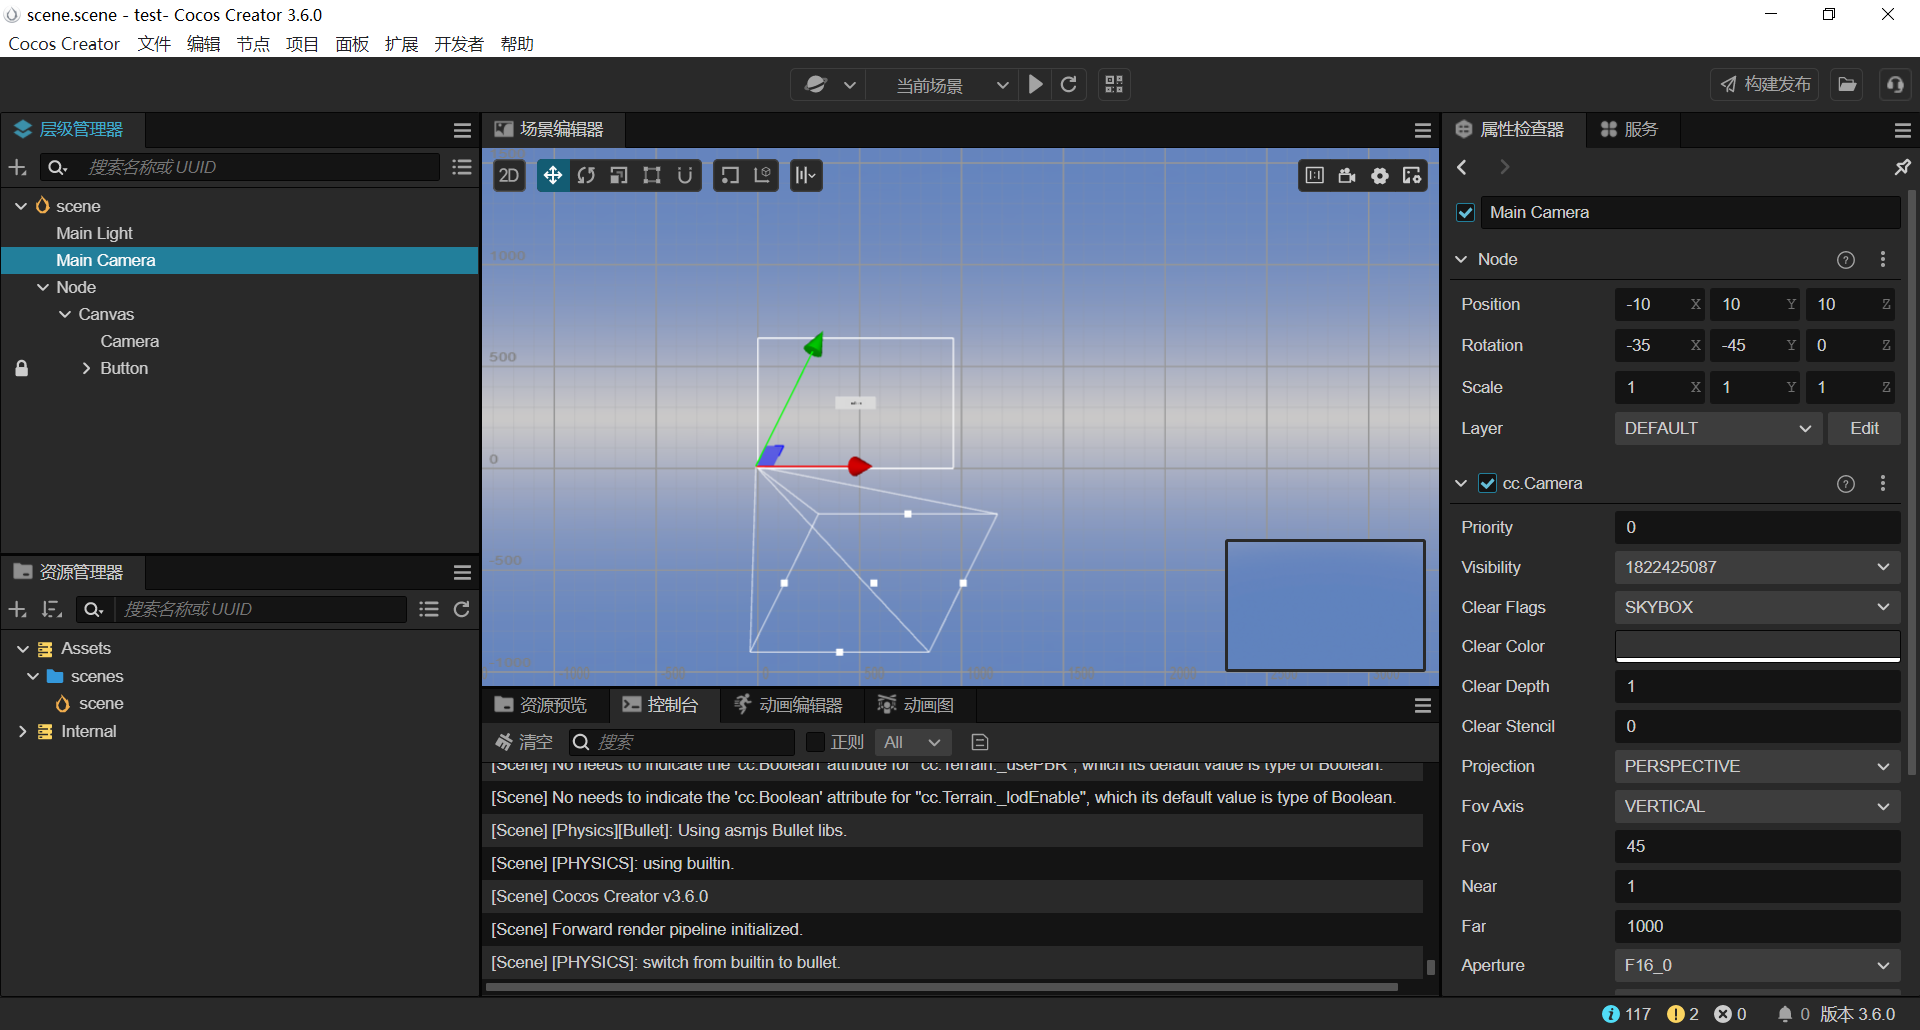Select the Rect transform tool
The width and height of the screenshot is (1920, 1030).
(x=652, y=176)
